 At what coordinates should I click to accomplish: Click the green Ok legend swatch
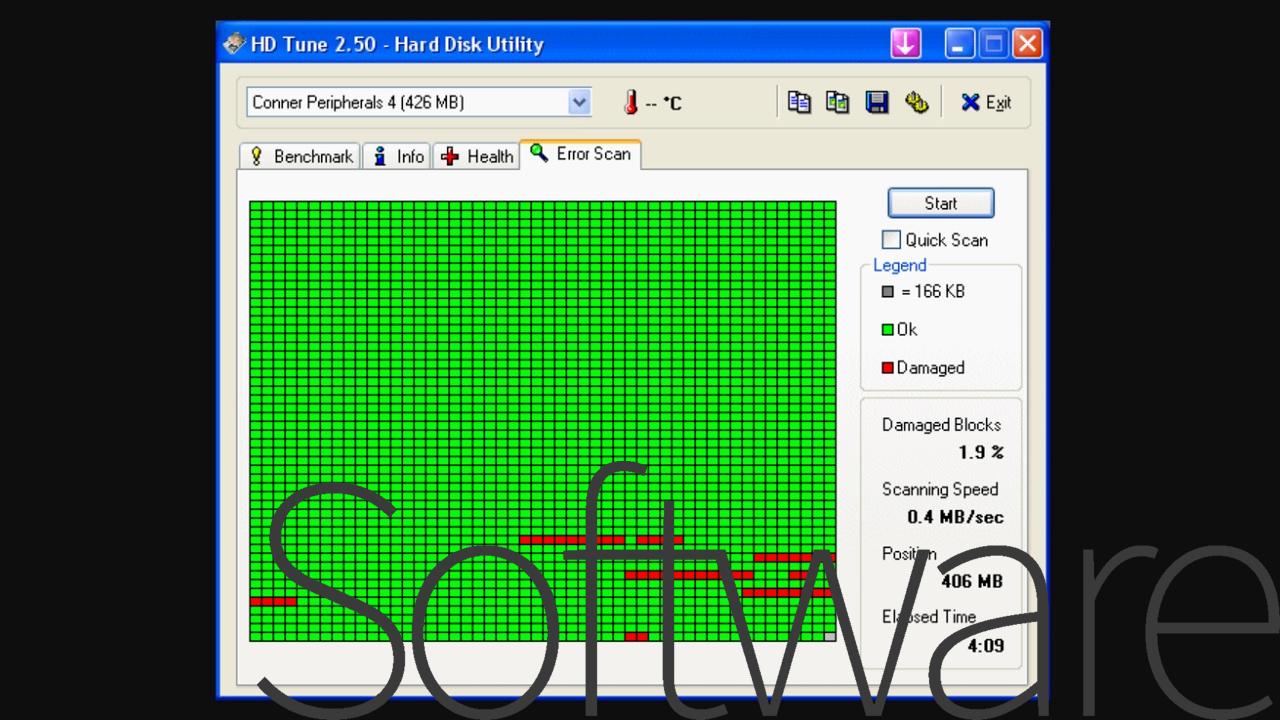coord(887,330)
